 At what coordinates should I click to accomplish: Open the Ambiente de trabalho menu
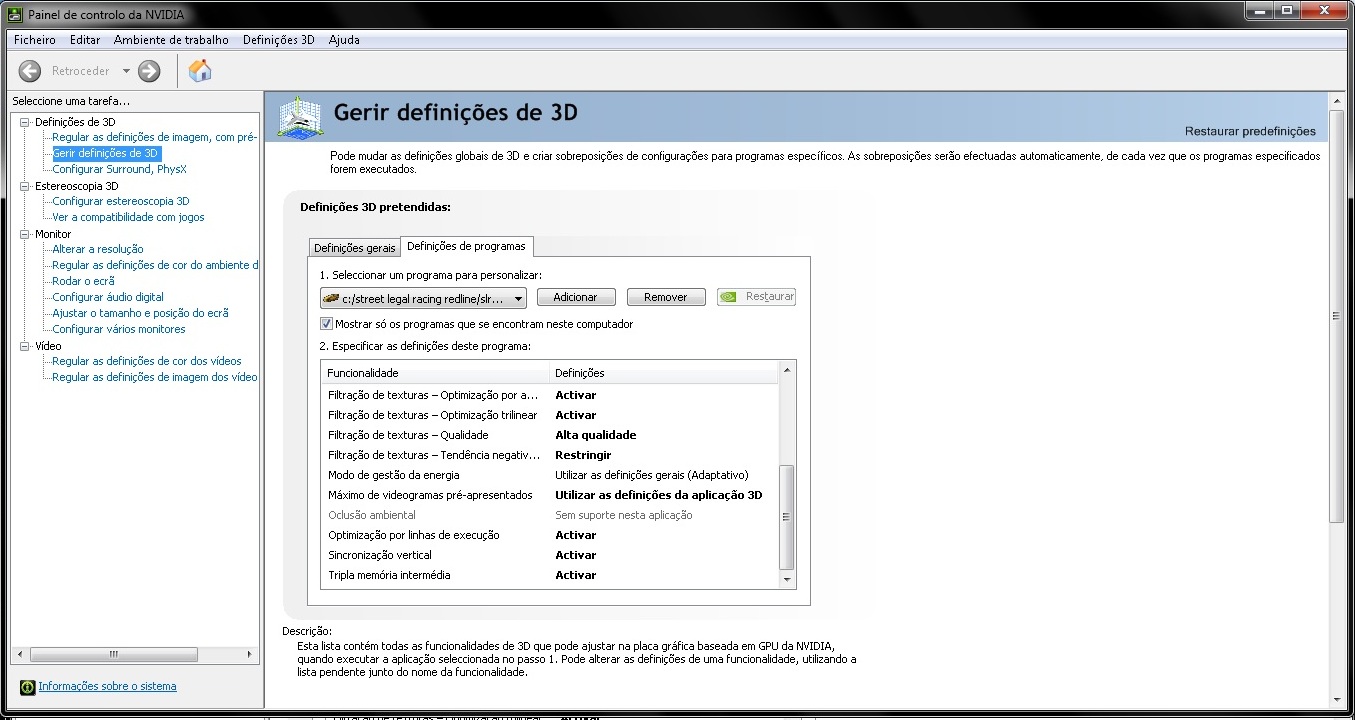click(171, 40)
